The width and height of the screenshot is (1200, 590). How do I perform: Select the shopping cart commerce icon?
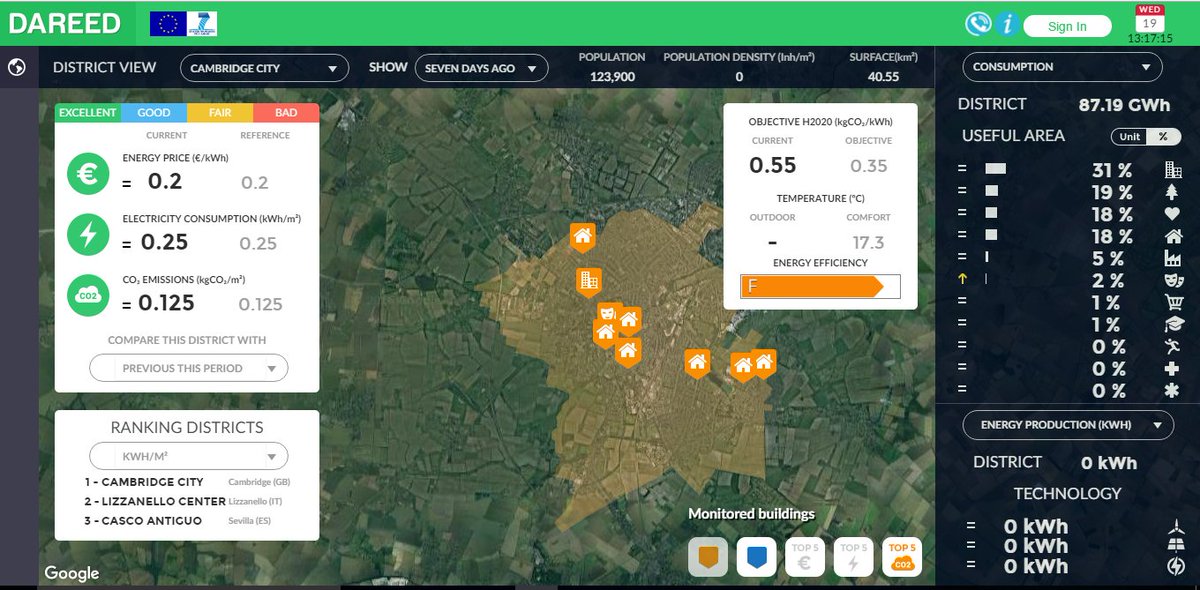(x=1172, y=301)
